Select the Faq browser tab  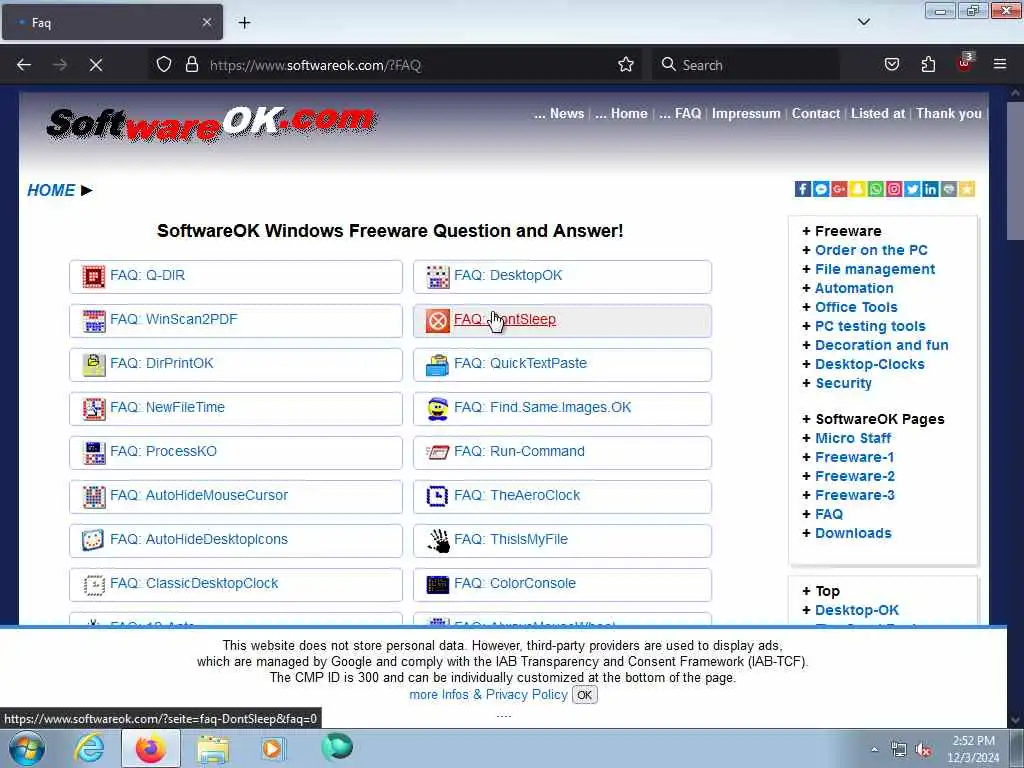[112, 22]
